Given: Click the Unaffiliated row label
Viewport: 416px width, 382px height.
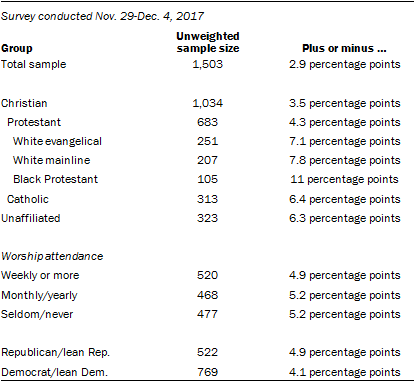Looking at the screenshot, I should tap(31, 218).
